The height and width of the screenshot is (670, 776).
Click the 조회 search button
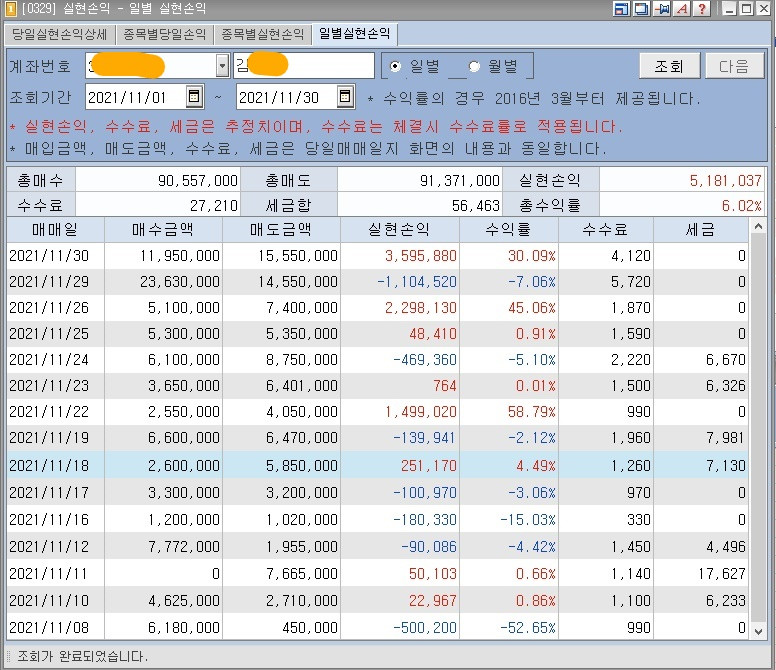[669, 66]
